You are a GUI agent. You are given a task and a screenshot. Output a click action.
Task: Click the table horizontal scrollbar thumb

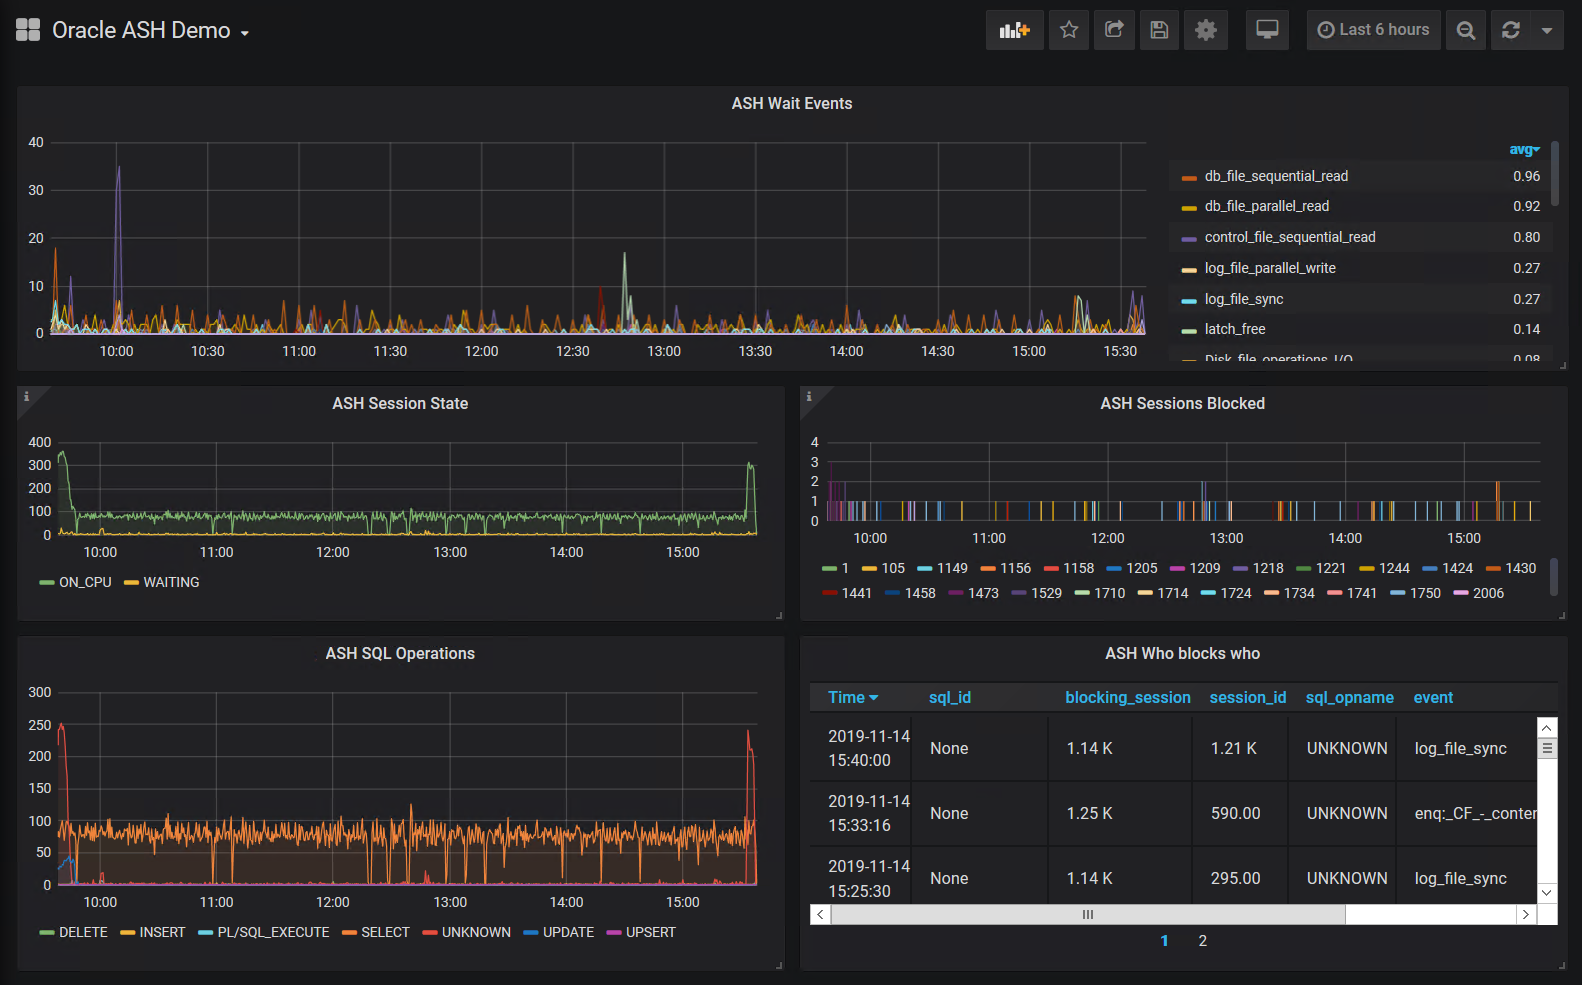pyautogui.click(x=1088, y=914)
